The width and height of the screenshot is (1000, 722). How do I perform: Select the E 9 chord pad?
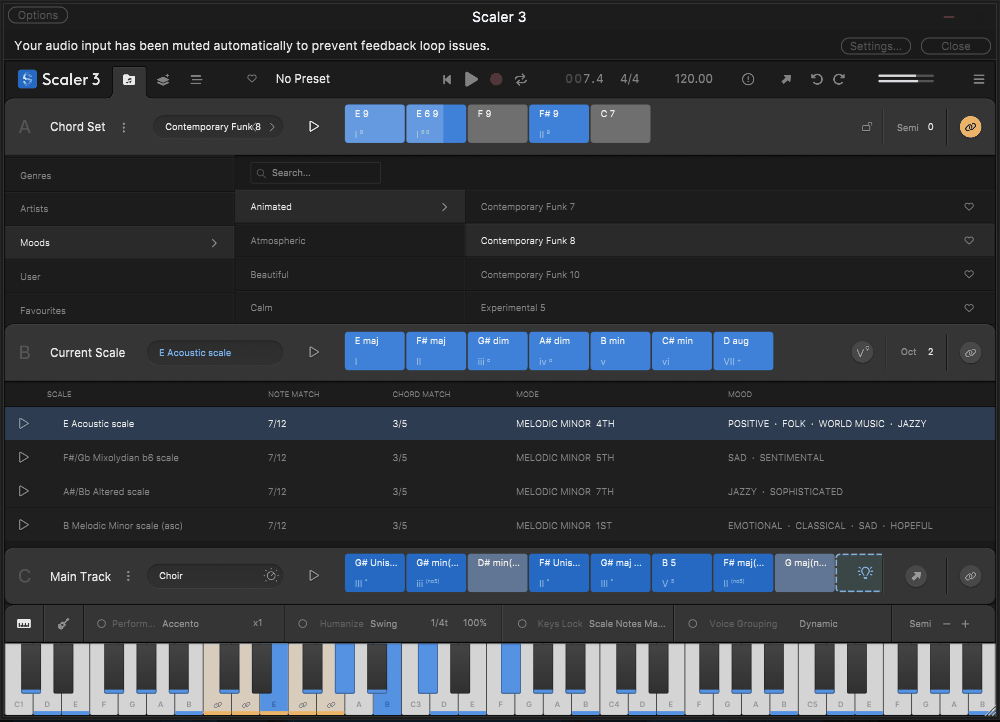tap(374, 124)
